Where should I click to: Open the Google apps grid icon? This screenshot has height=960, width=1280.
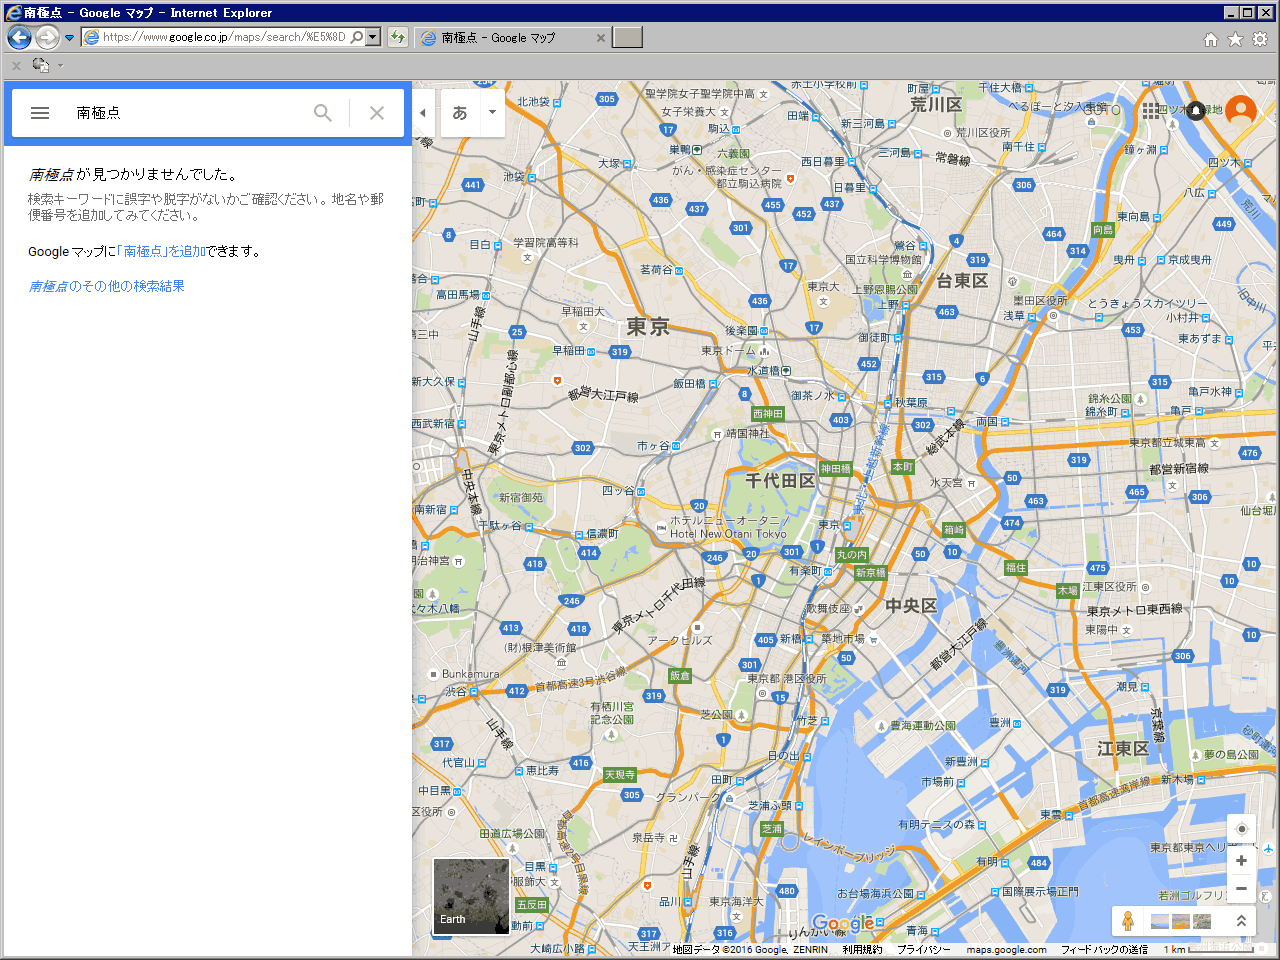click(x=1152, y=110)
